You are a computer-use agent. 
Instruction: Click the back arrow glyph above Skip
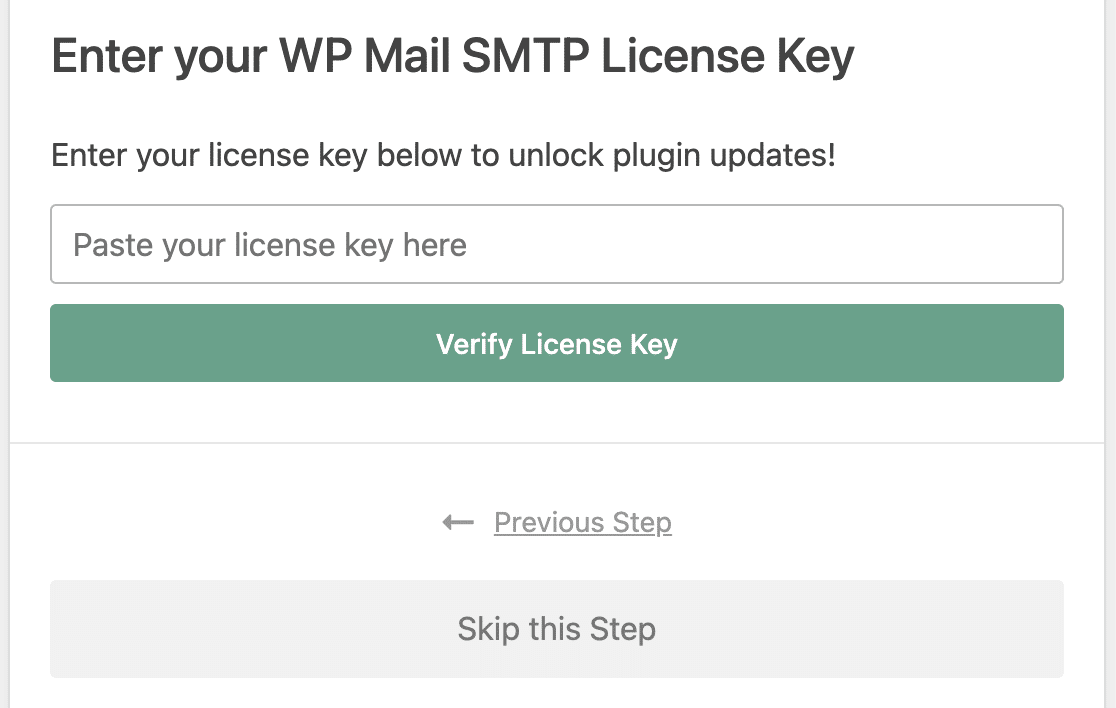click(458, 522)
